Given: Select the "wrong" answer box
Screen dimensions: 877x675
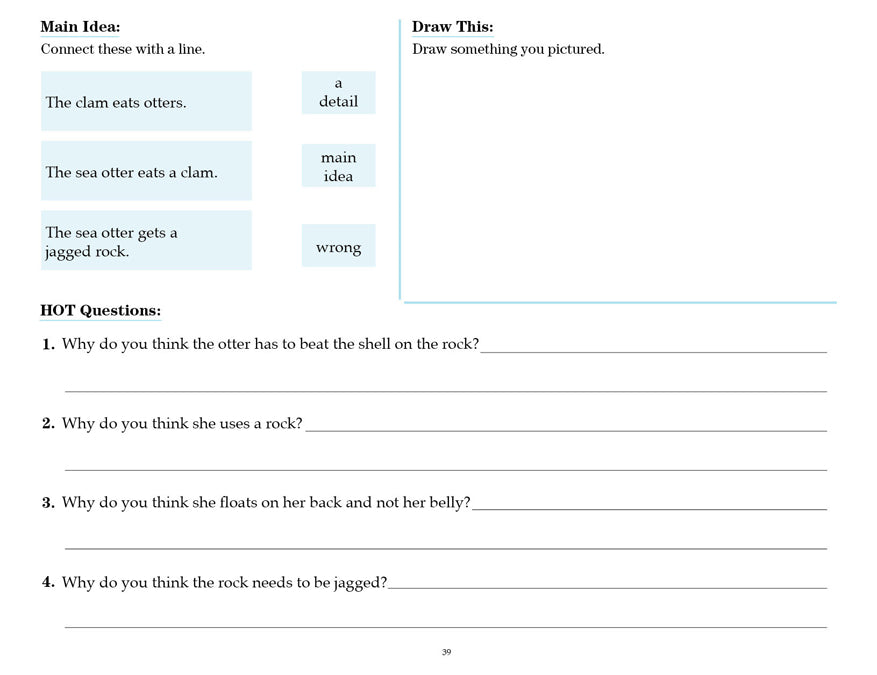Looking at the screenshot, I should [x=338, y=246].
